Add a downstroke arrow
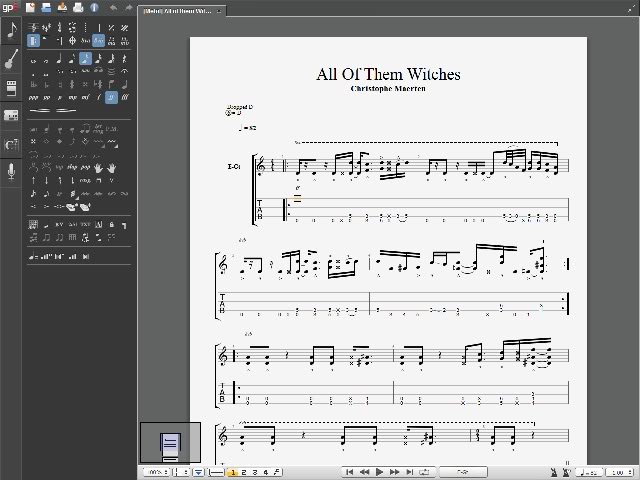This screenshot has height=480, width=640. click(46, 180)
